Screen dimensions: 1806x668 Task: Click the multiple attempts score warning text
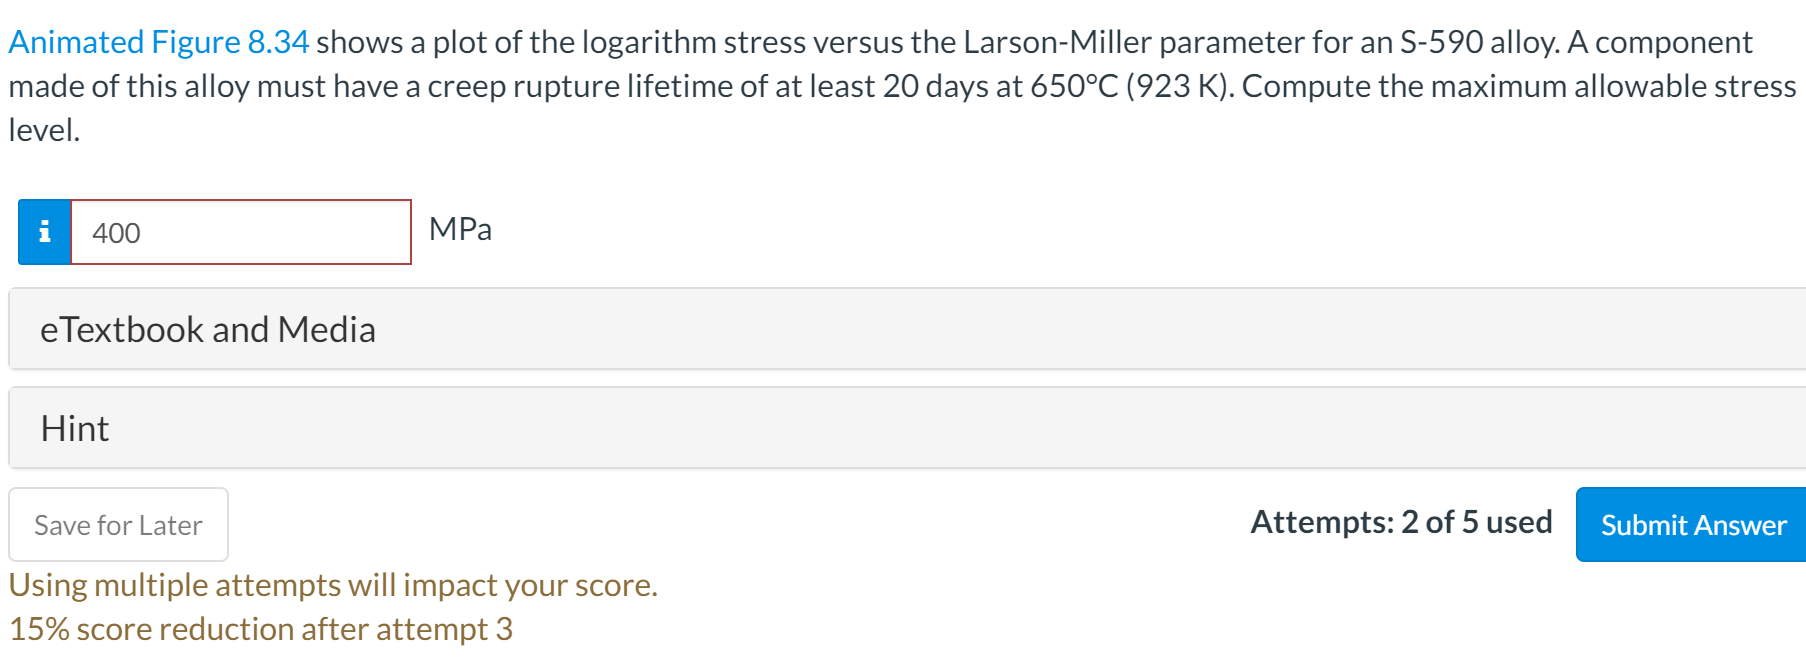333,585
